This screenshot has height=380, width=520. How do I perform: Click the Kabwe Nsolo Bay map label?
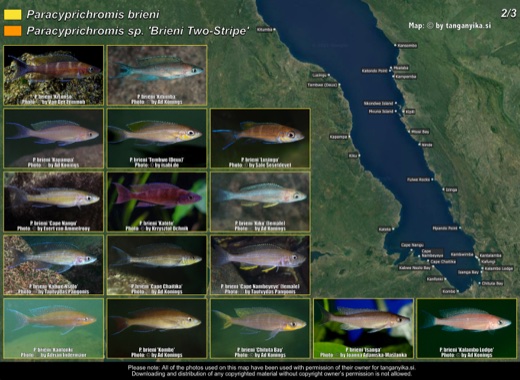[415, 268]
